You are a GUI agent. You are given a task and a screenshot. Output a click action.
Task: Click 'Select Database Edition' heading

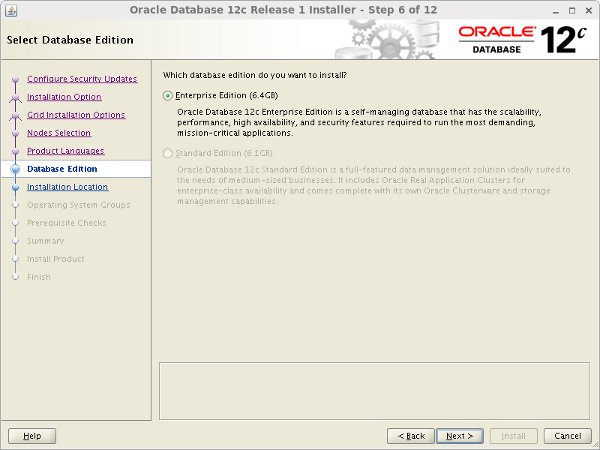pyautogui.click(x=70, y=40)
